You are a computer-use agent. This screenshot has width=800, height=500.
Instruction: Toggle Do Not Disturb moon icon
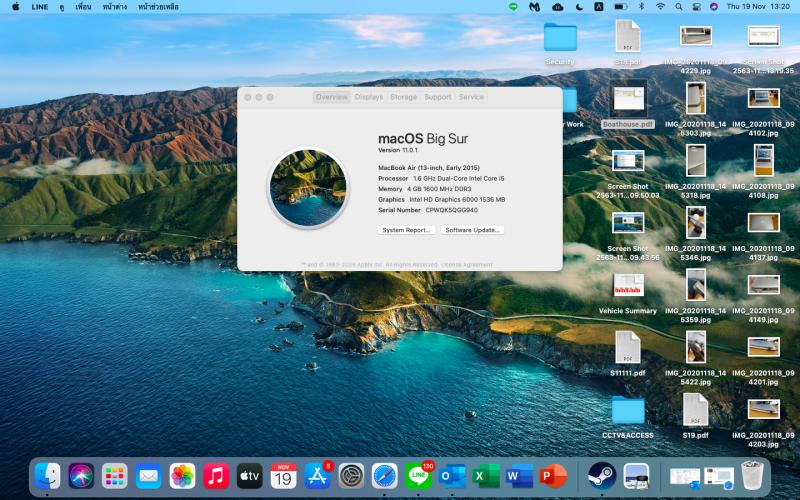579,7
